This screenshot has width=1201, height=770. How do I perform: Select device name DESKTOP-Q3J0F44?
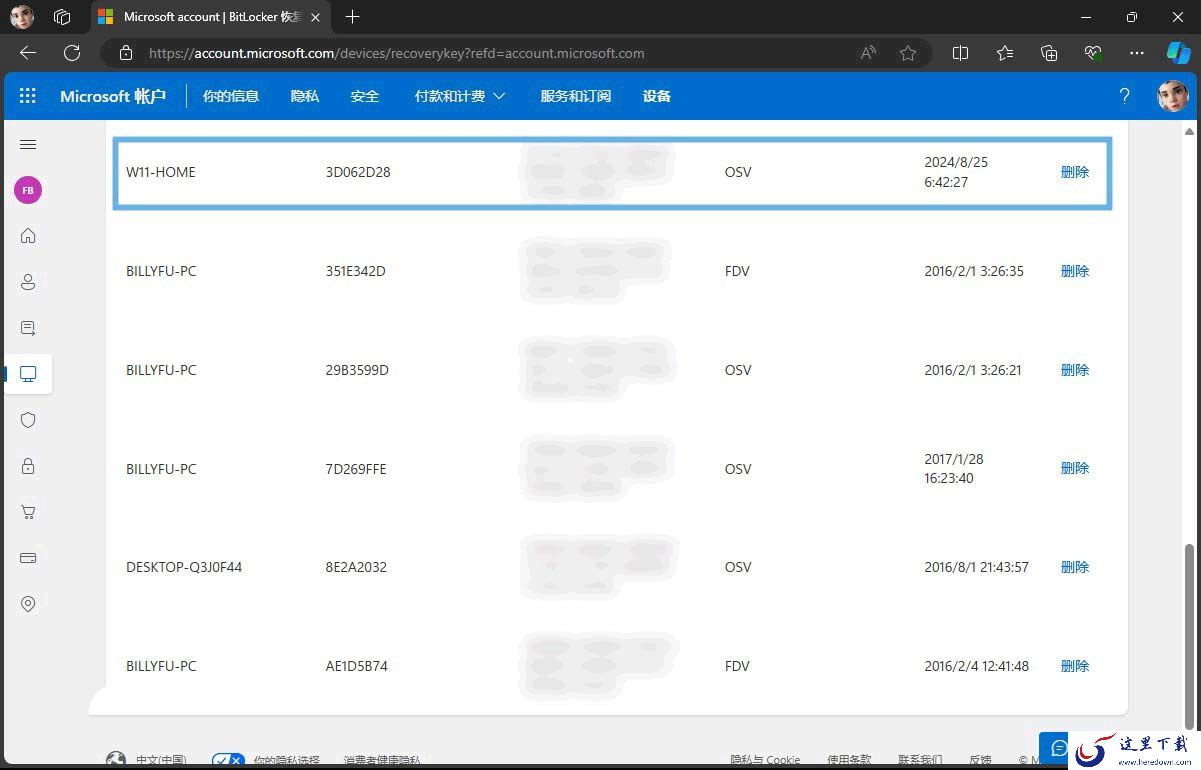pyautogui.click(x=184, y=567)
